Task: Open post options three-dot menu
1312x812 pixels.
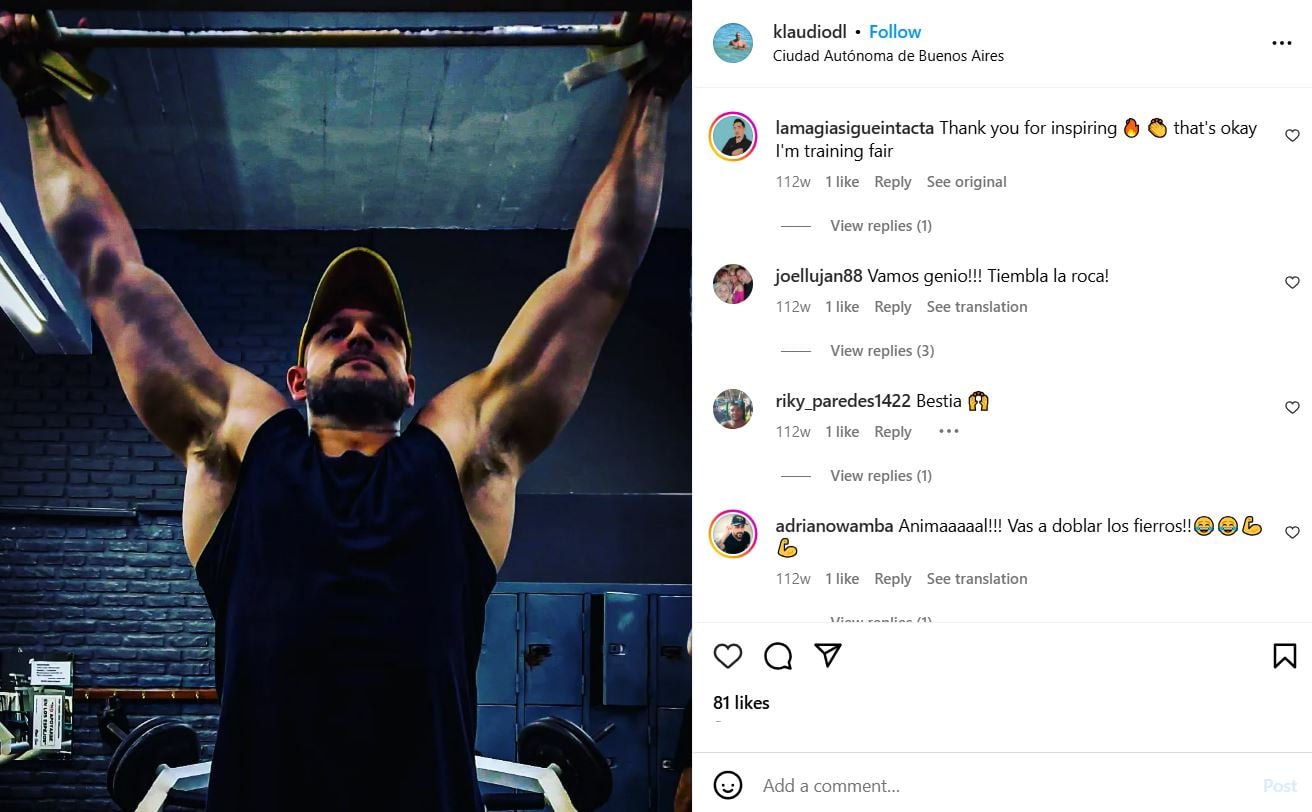Action: (x=1281, y=43)
